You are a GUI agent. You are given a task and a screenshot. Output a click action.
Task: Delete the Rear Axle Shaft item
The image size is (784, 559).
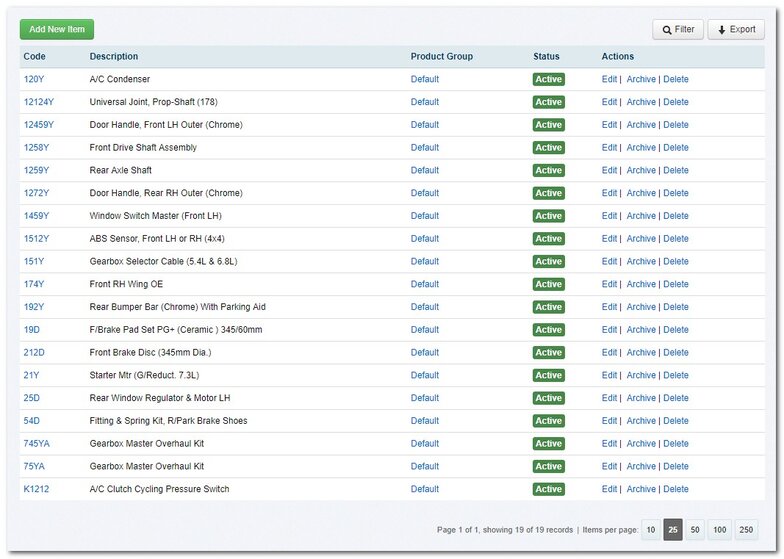[x=676, y=171]
